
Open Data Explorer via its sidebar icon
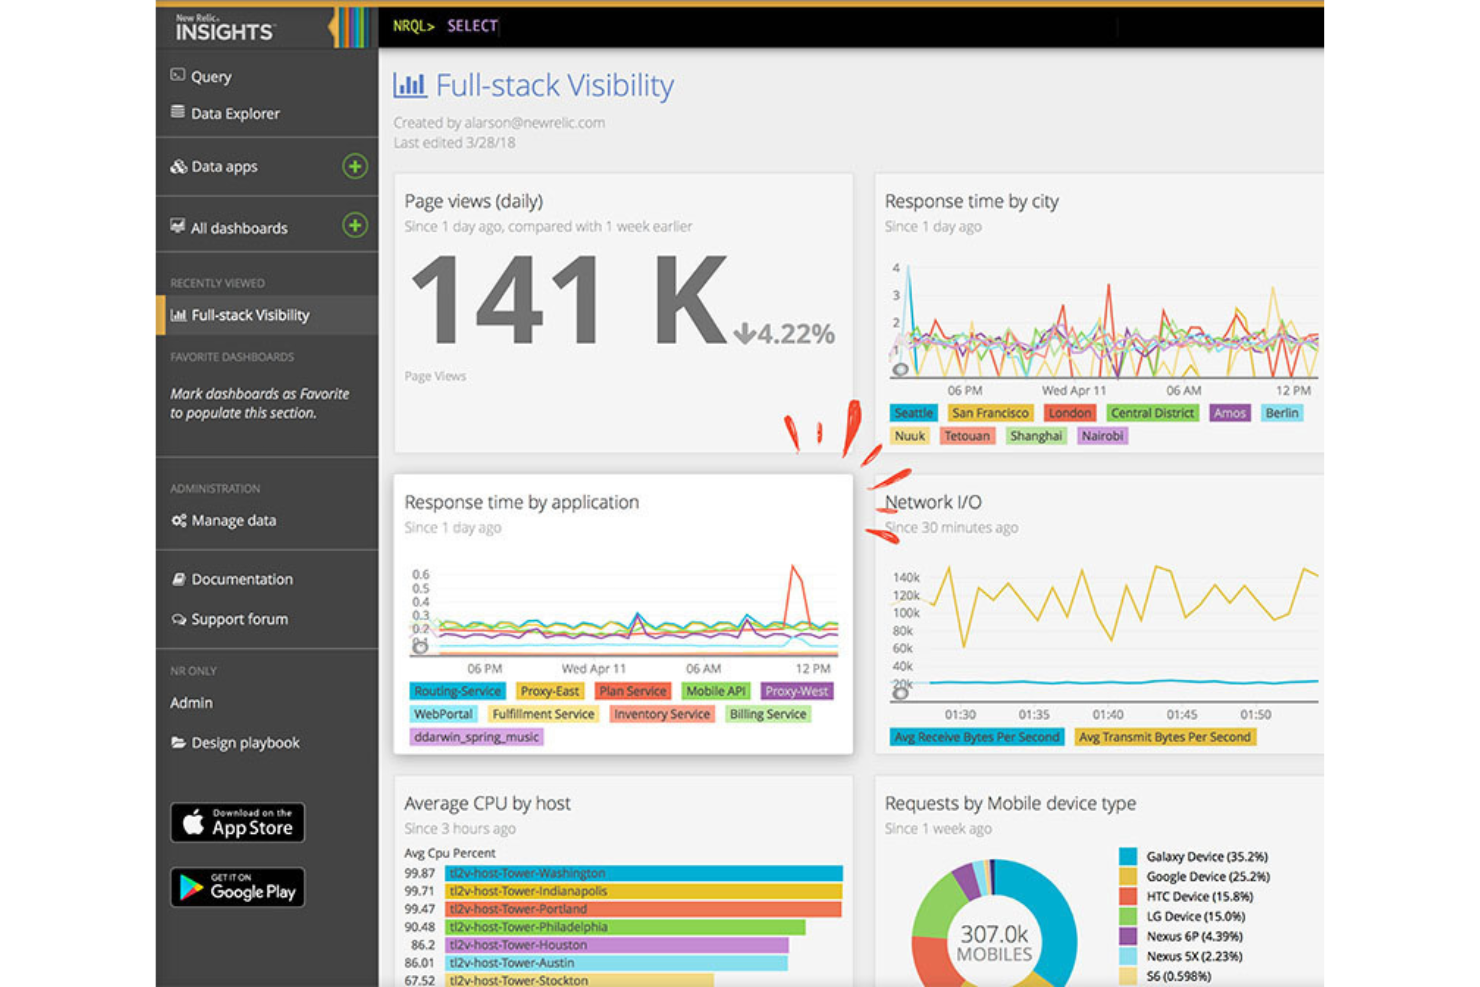(x=176, y=113)
